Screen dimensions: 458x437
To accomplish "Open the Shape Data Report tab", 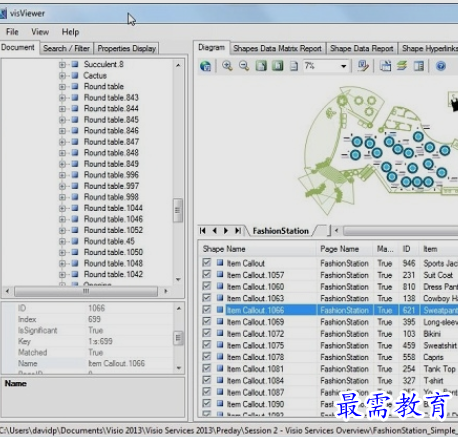I will click(362, 49).
